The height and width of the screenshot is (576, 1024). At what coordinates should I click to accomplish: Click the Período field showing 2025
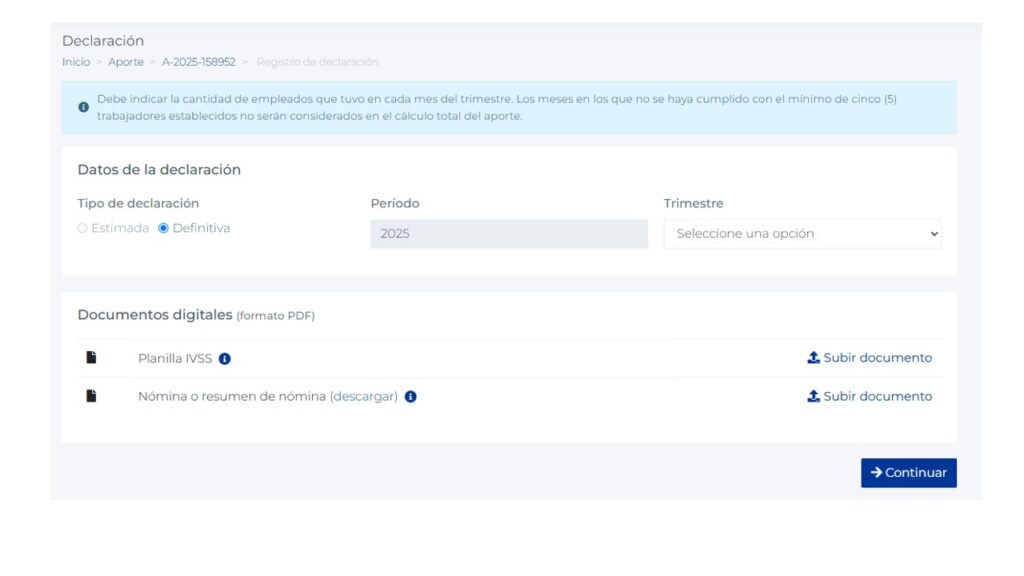pos(510,233)
